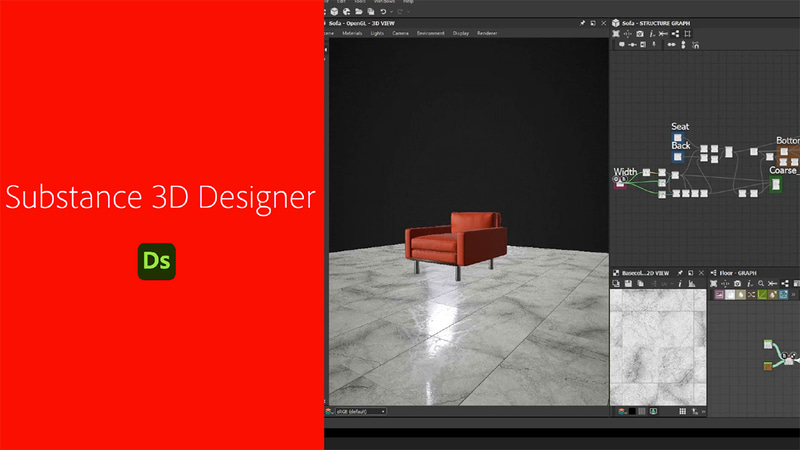The image size is (800, 450).
Task: Select the grey-green top node in Floor Graph
Action: (768, 344)
